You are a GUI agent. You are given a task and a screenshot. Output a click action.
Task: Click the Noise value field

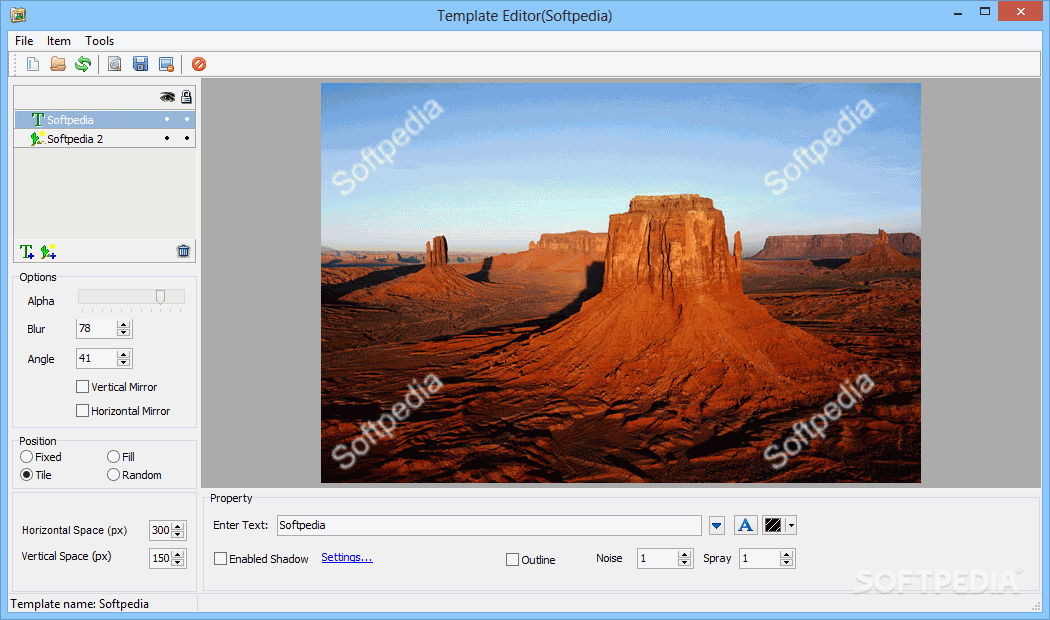click(657, 558)
